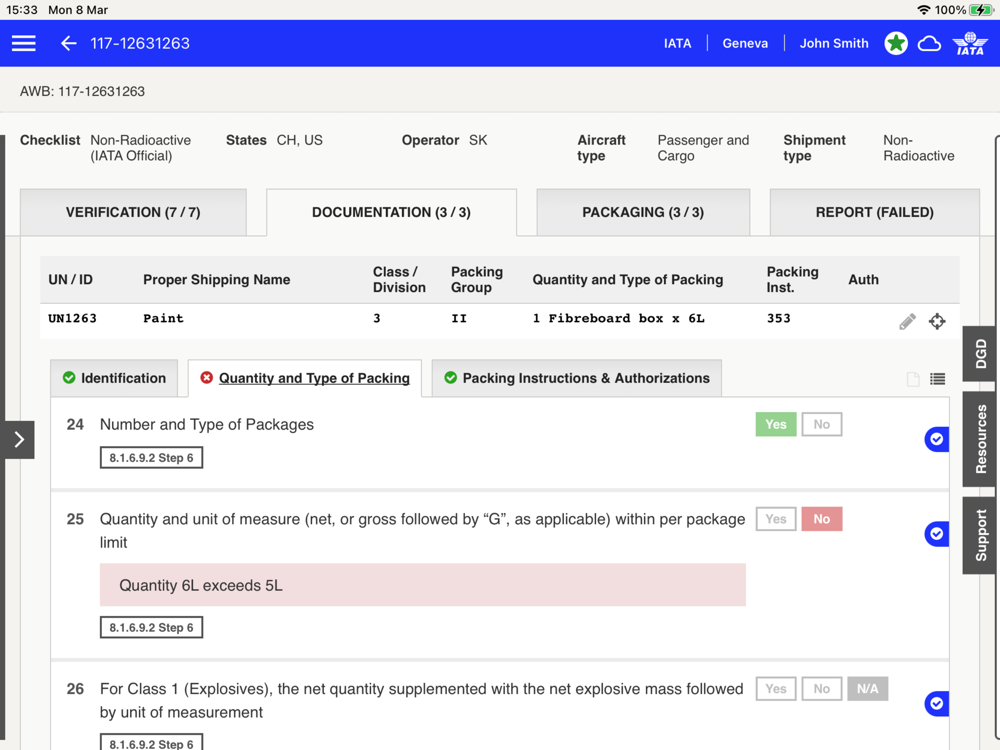Click the comment field 'Quantity 6L exceeds 5L'

(422, 585)
